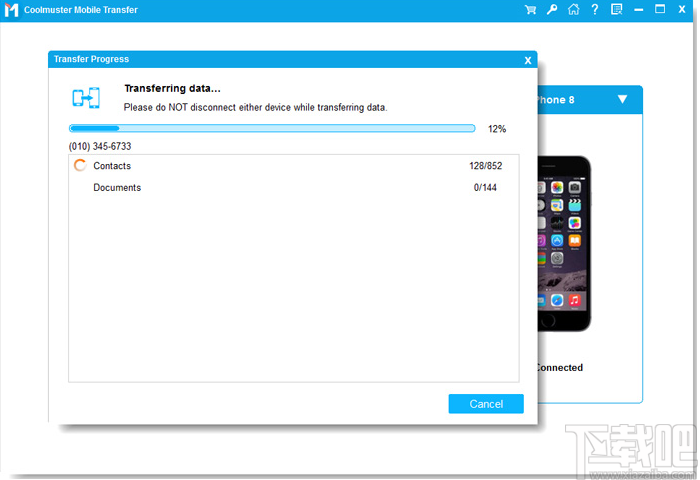
Task: Click the iPhone device image
Action: (x=564, y=244)
